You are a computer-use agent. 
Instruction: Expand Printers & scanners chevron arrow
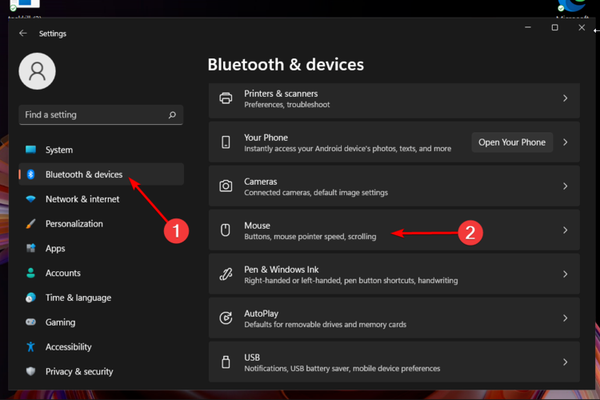pyautogui.click(x=565, y=98)
